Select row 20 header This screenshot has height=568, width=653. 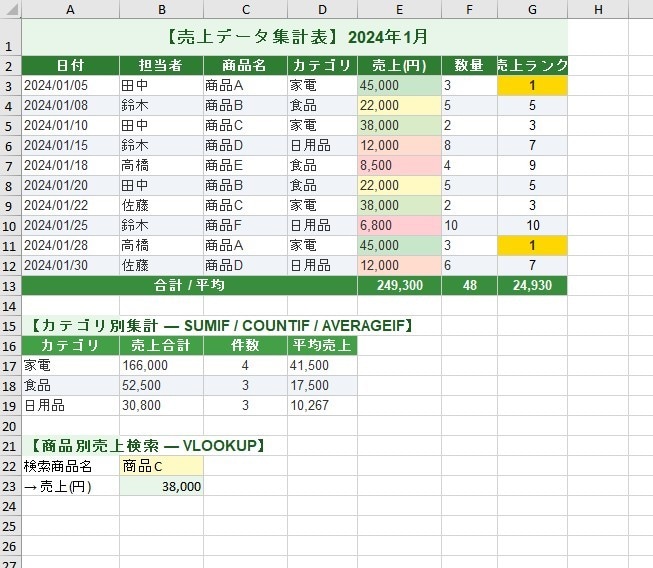click(10, 426)
